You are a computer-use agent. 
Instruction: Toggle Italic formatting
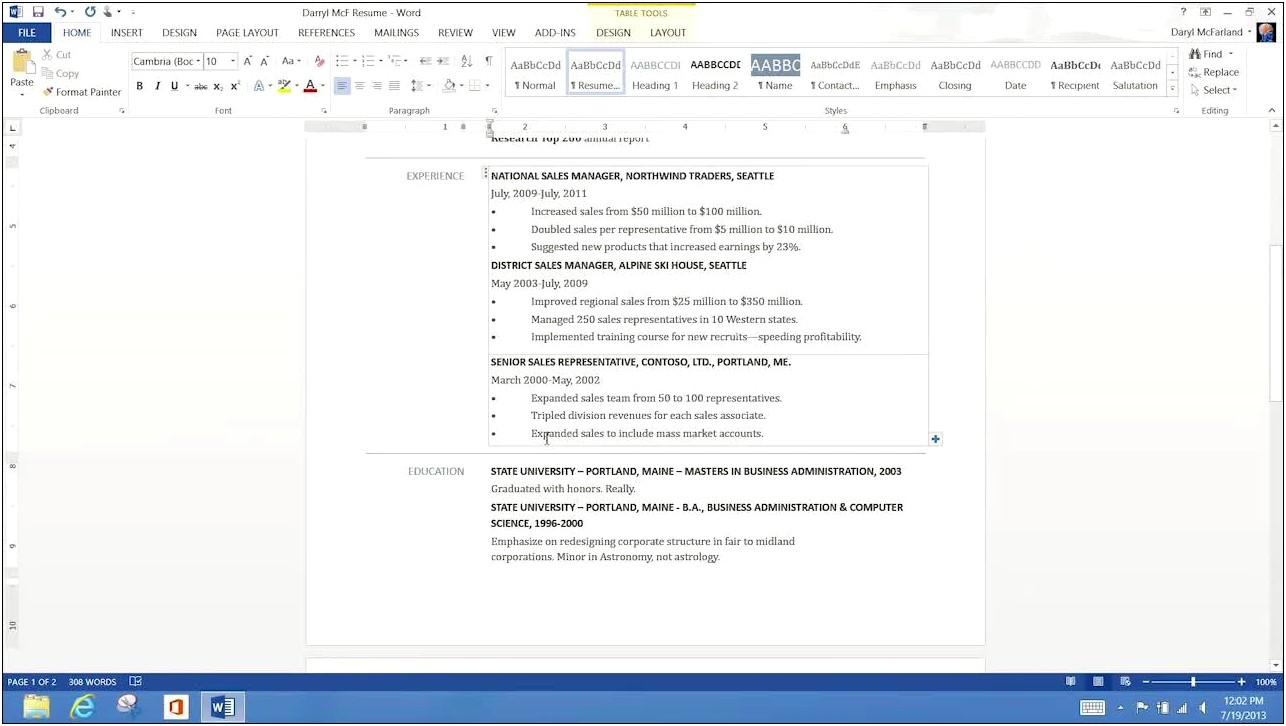click(x=157, y=86)
